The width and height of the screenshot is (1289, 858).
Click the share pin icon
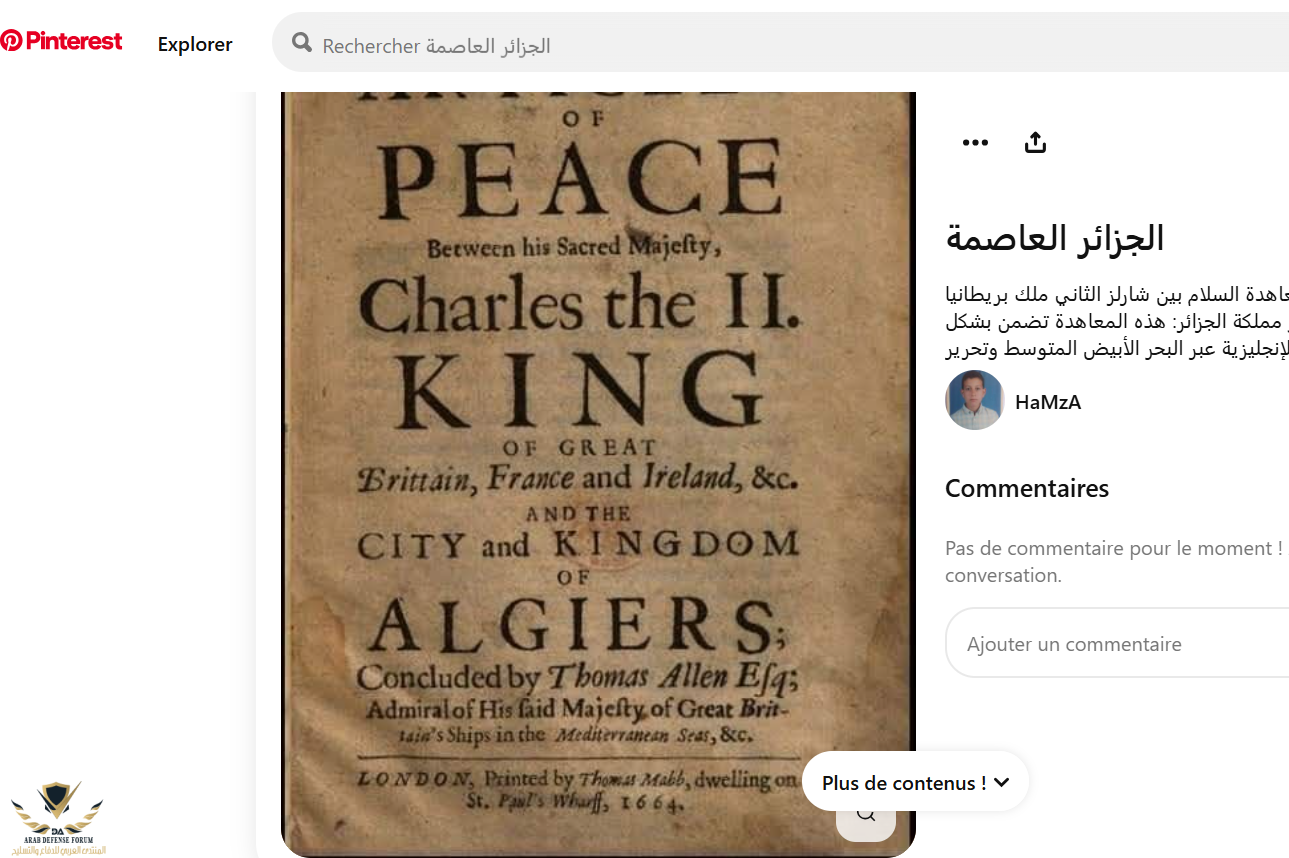[x=1035, y=142]
